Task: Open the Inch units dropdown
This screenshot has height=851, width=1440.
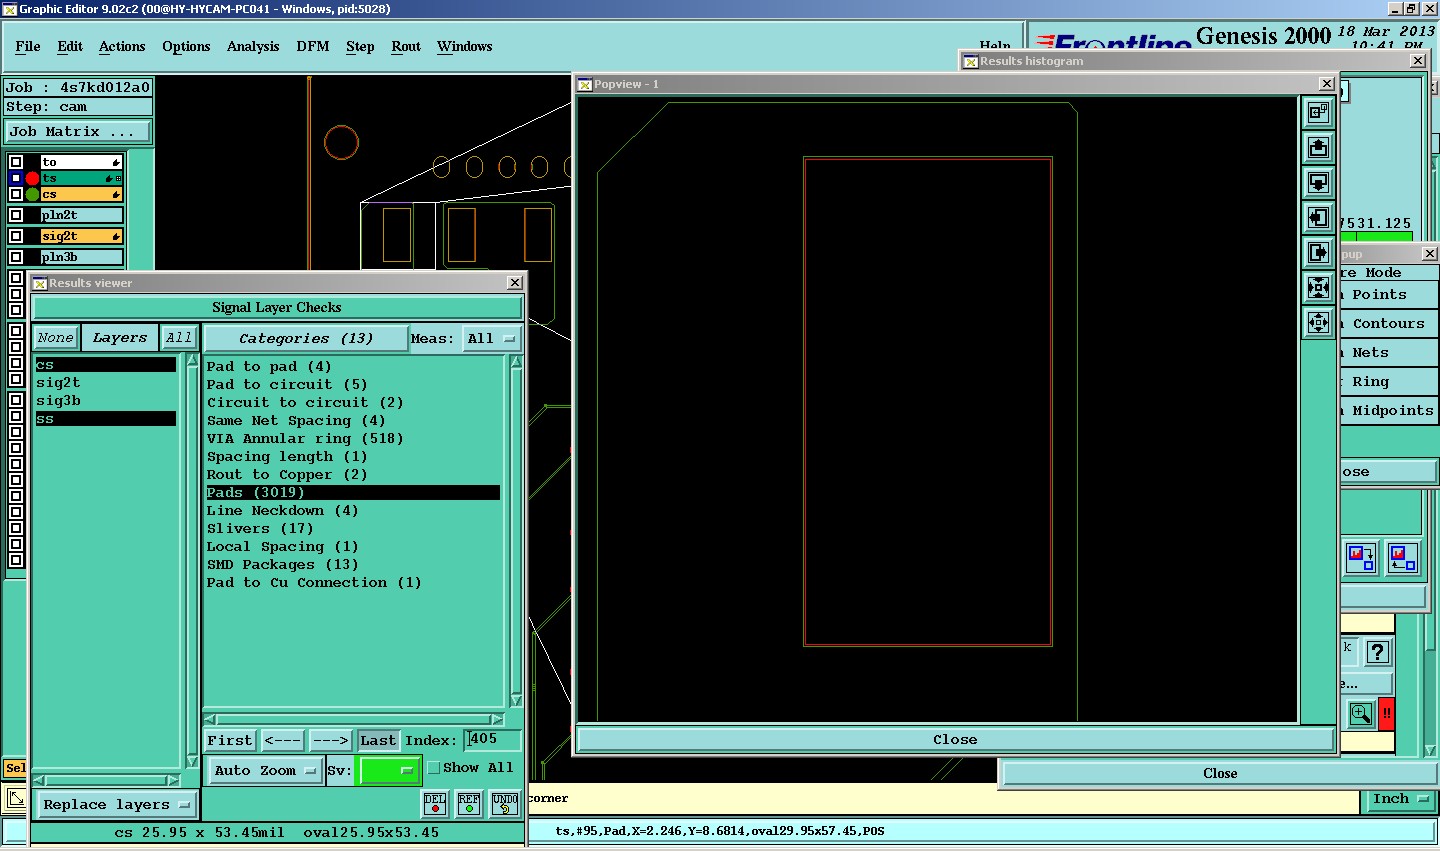Action: click(1400, 799)
